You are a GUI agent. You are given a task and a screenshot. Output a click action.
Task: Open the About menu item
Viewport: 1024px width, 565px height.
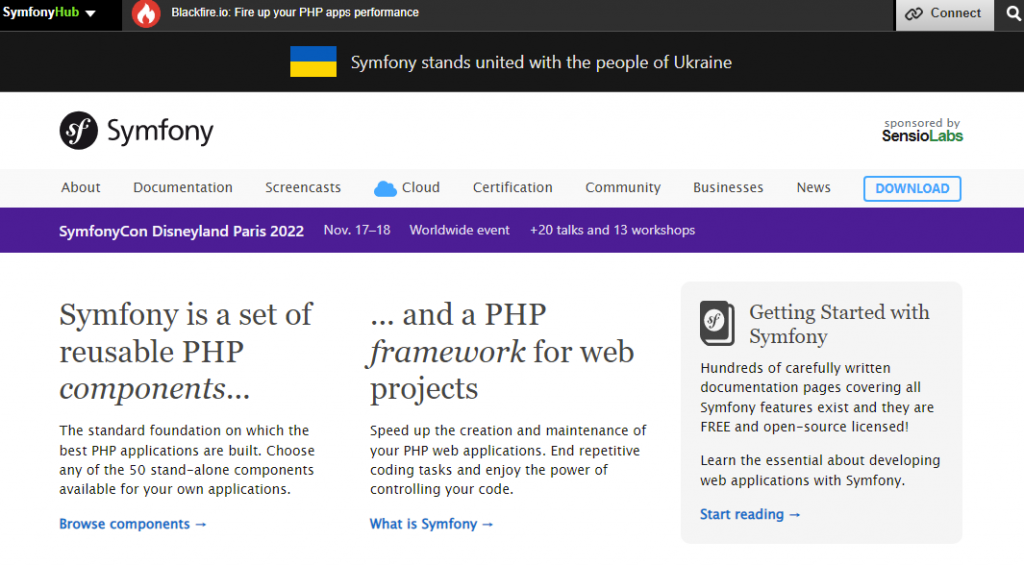pos(81,188)
